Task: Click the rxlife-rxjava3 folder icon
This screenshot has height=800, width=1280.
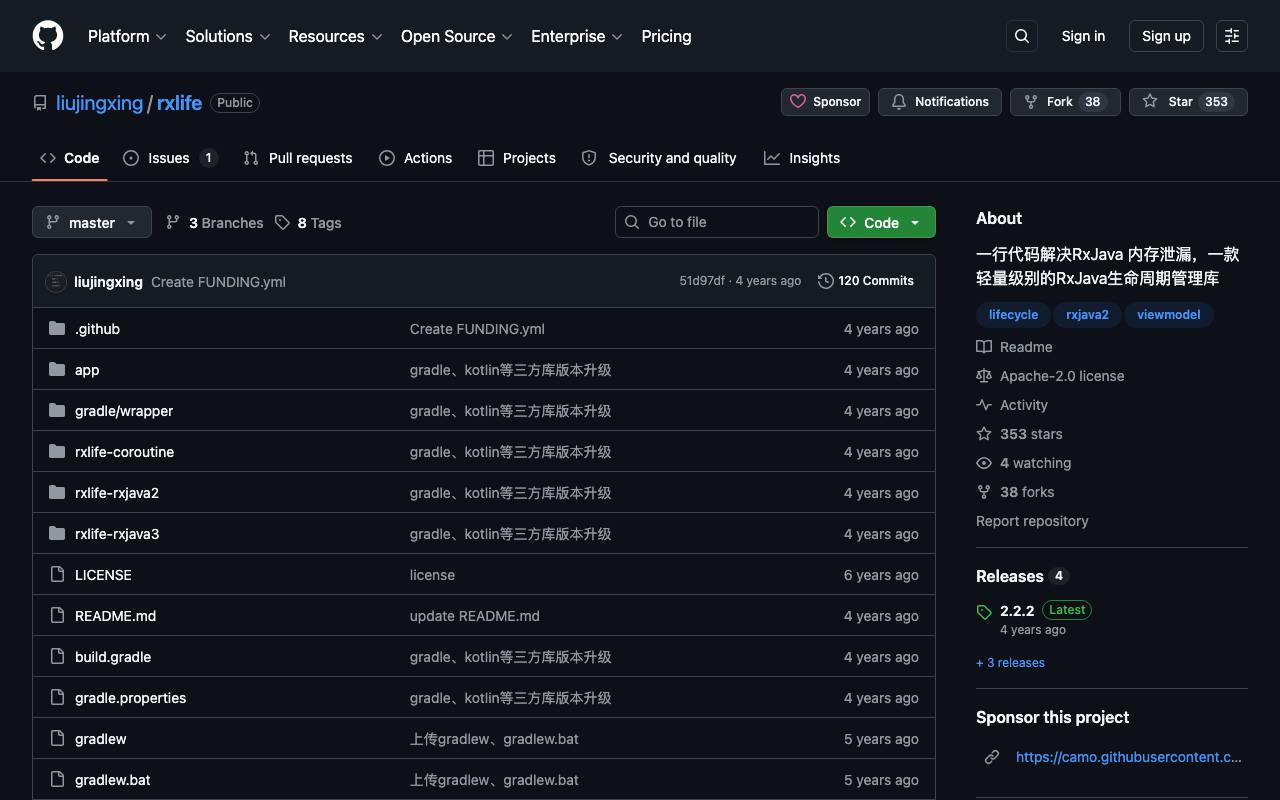Action: click(x=57, y=534)
